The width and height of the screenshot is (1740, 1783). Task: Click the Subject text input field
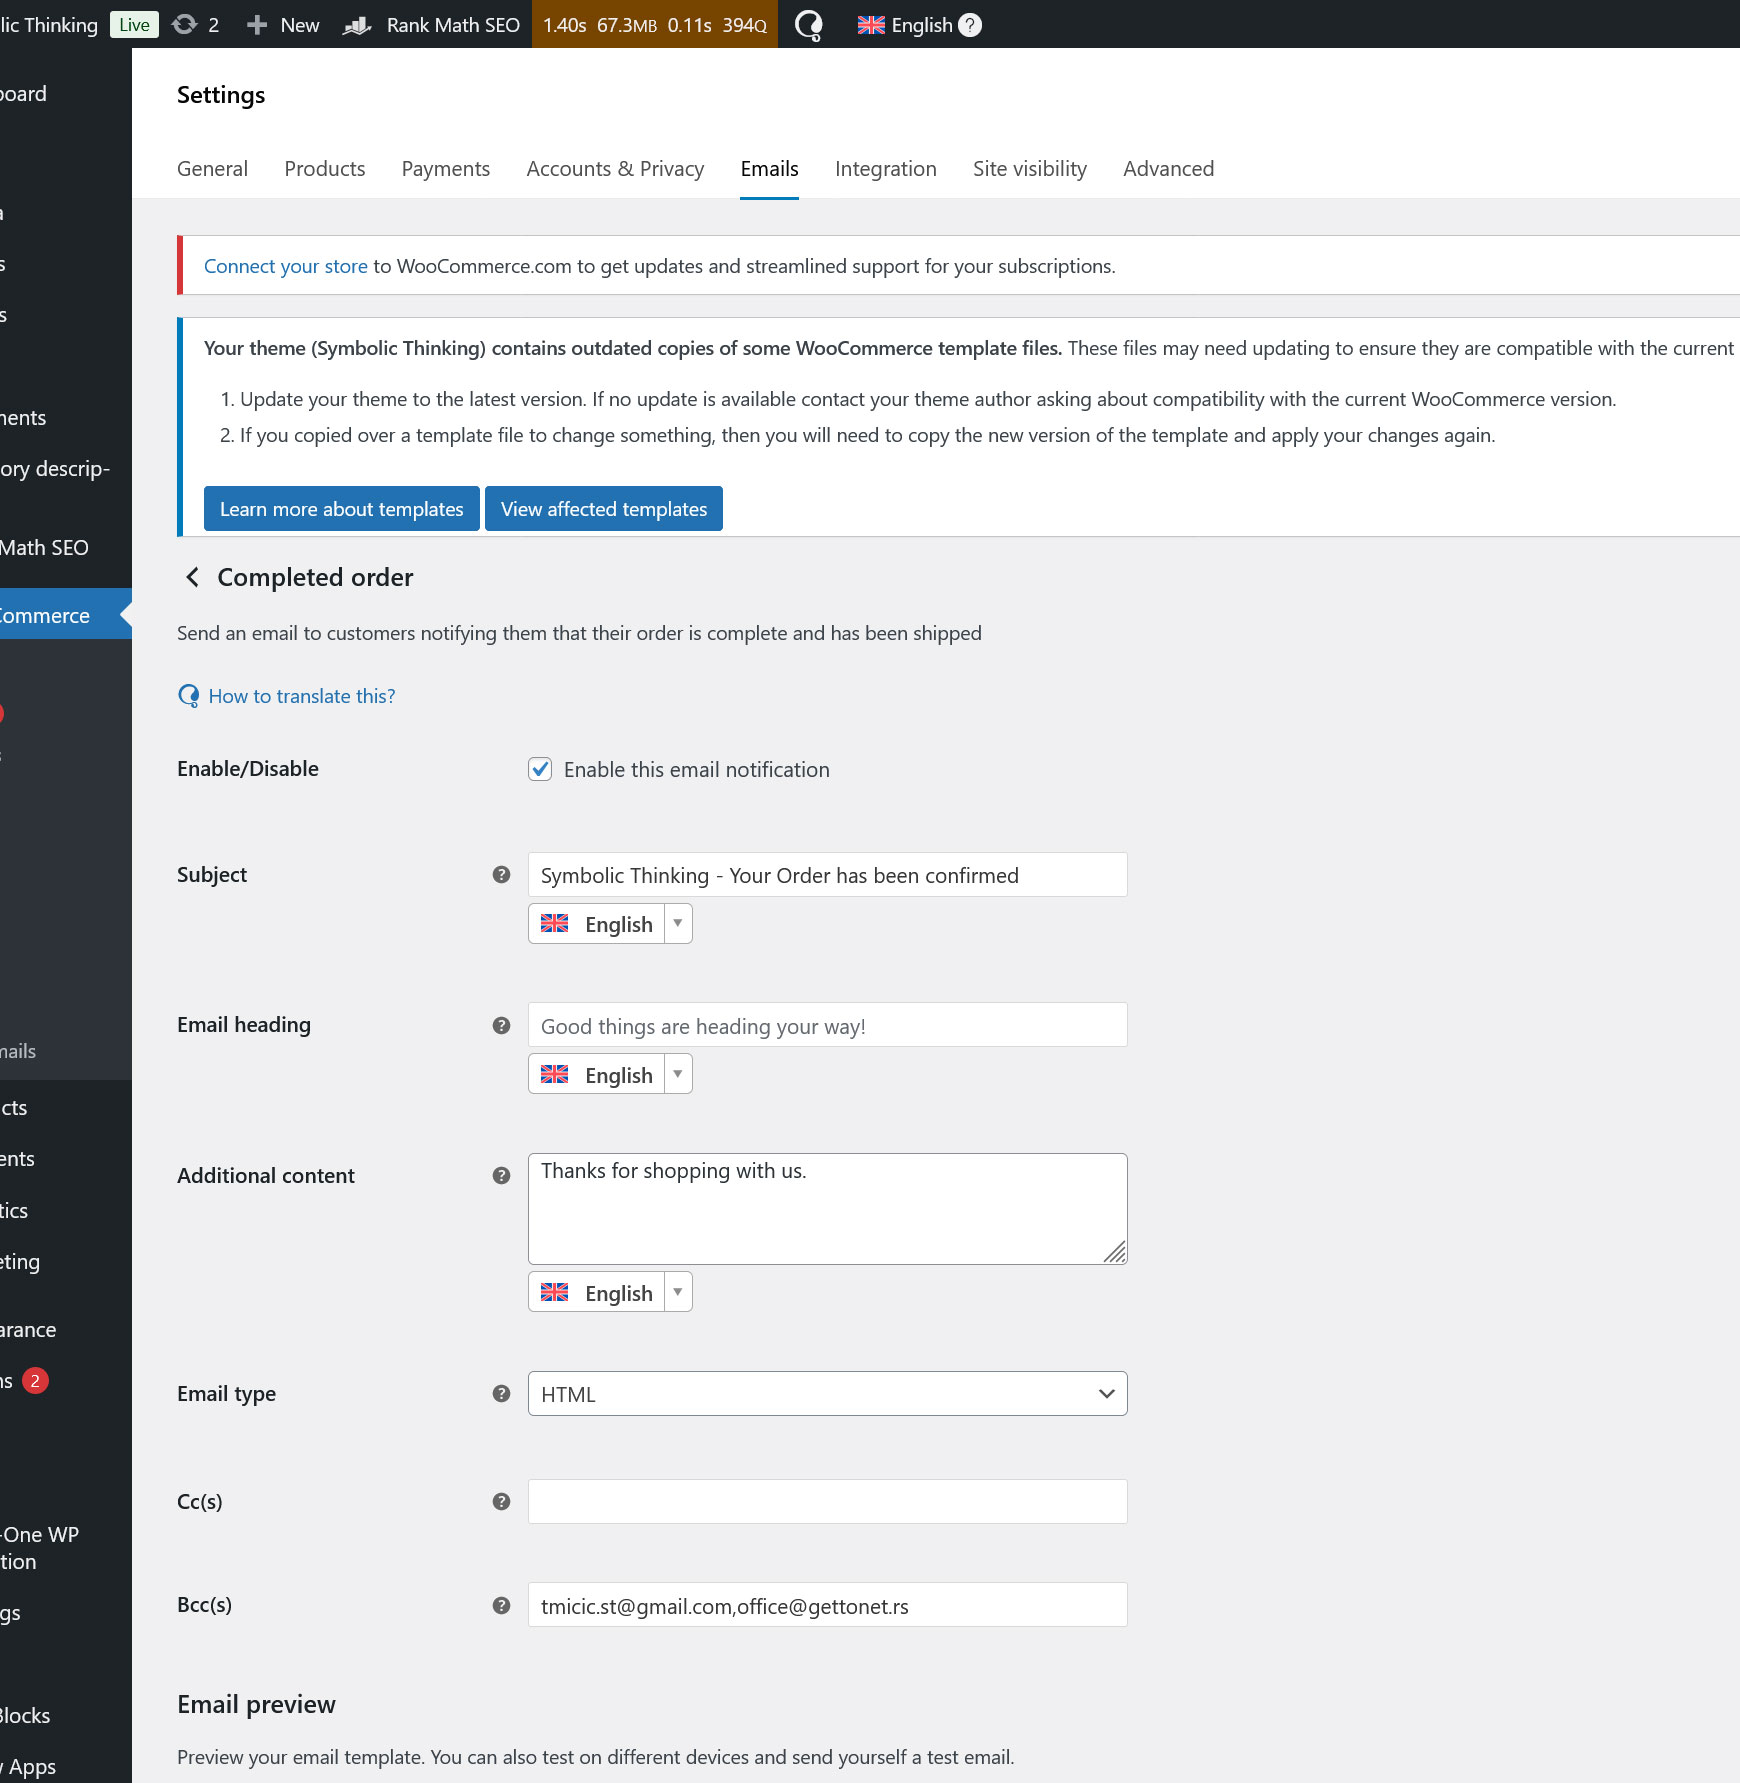pyautogui.click(x=828, y=875)
